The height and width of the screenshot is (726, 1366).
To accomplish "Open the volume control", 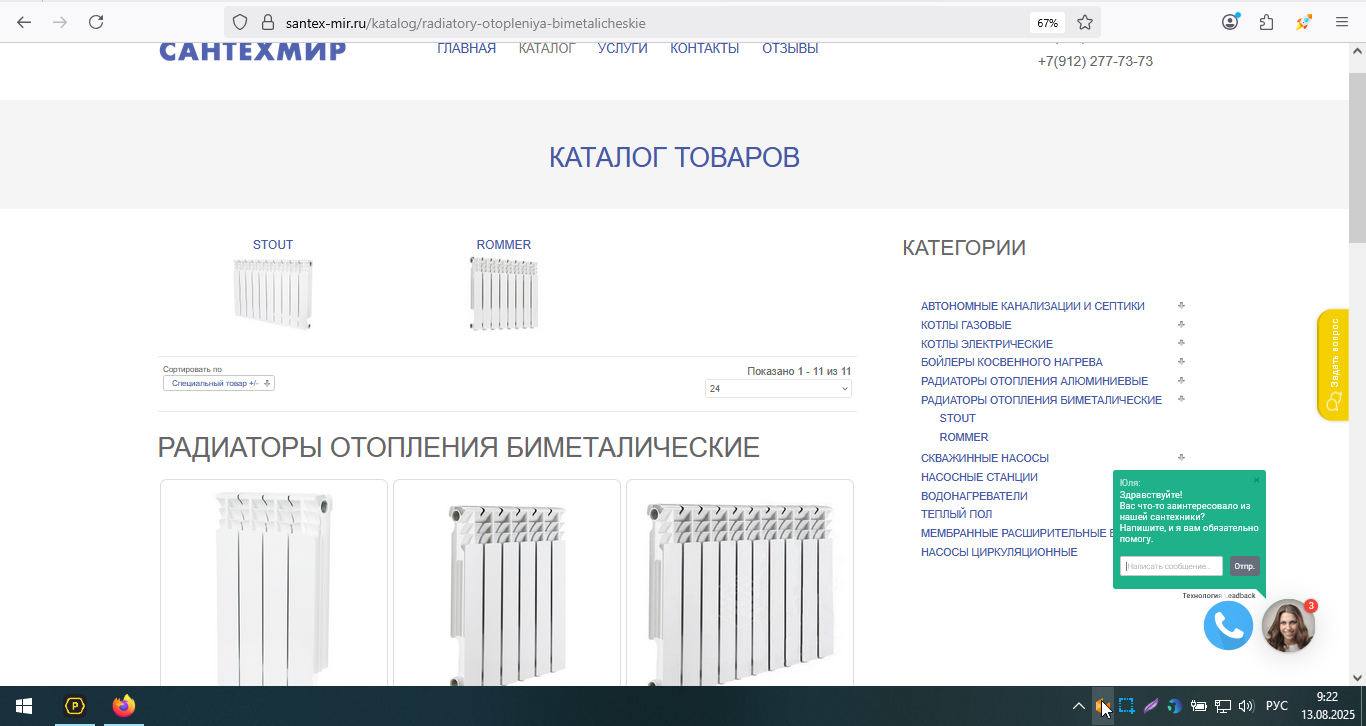I will (x=1246, y=706).
